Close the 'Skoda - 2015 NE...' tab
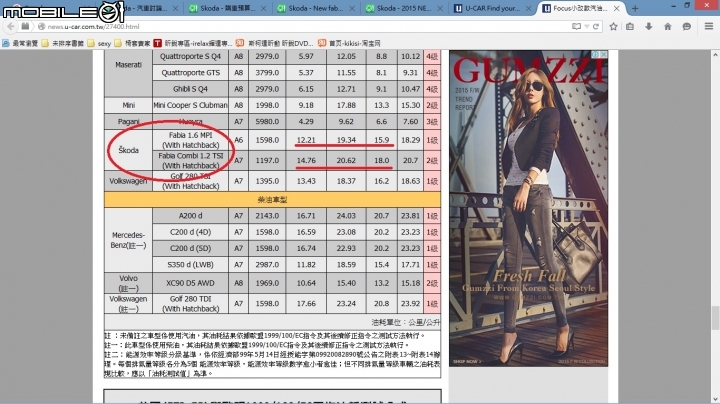This screenshot has height=404, width=720. 440,8
